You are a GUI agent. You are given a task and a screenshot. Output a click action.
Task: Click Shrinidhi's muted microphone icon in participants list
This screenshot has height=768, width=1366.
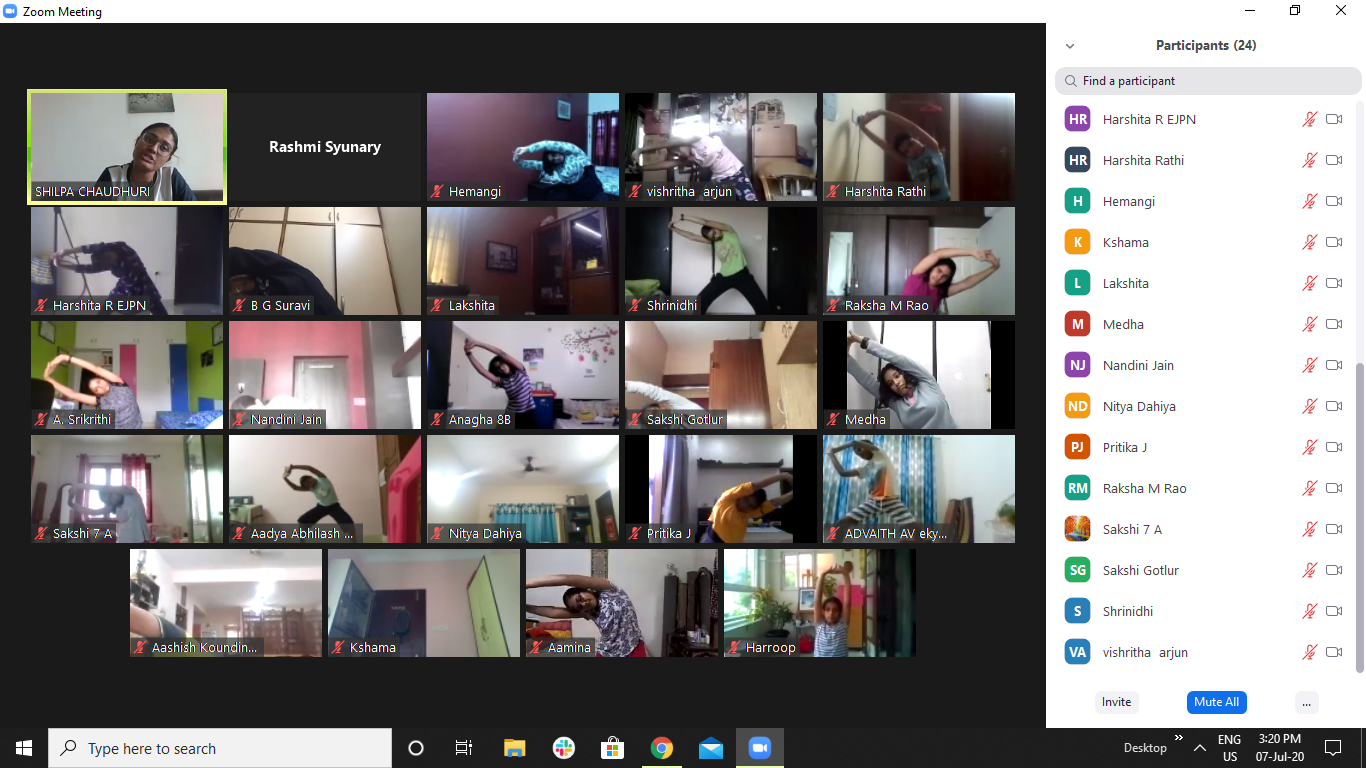1309,611
